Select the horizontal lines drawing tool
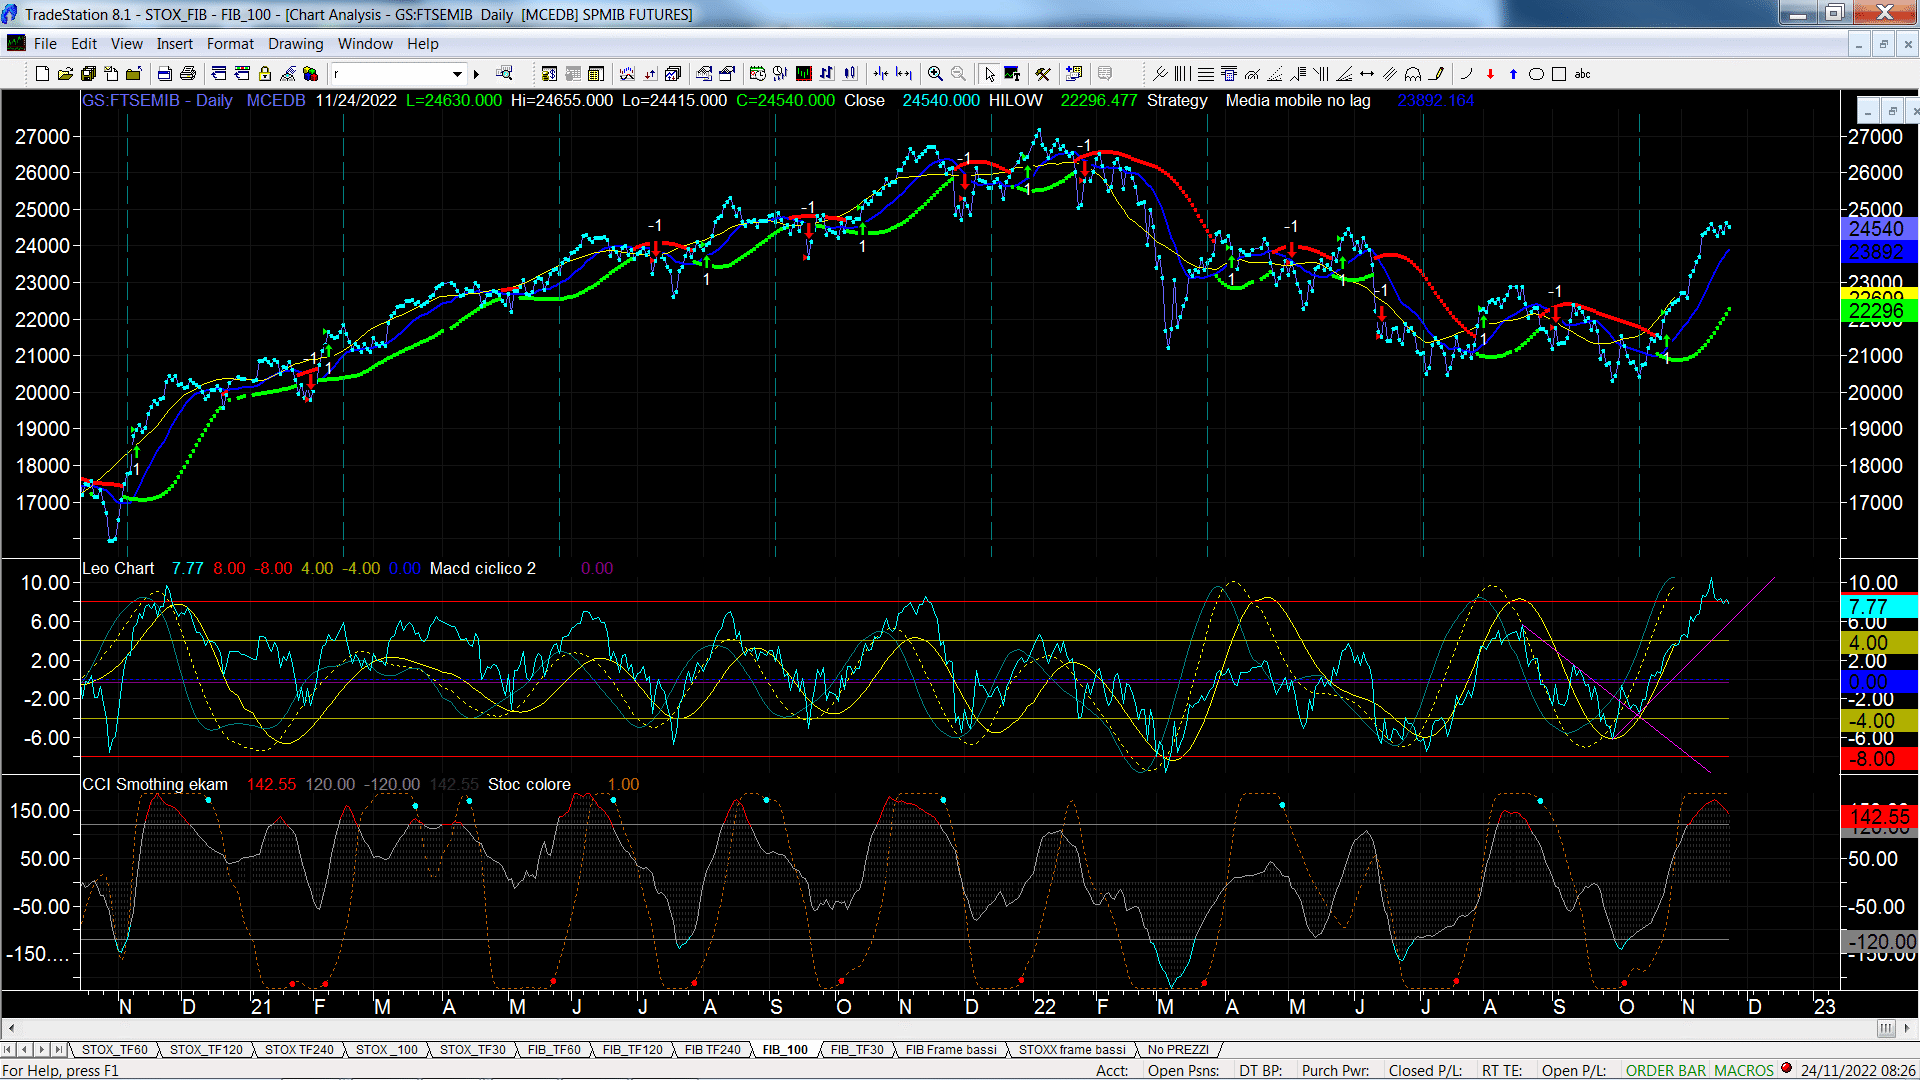Image resolution: width=1920 pixels, height=1080 pixels. pyautogui.click(x=1206, y=74)
